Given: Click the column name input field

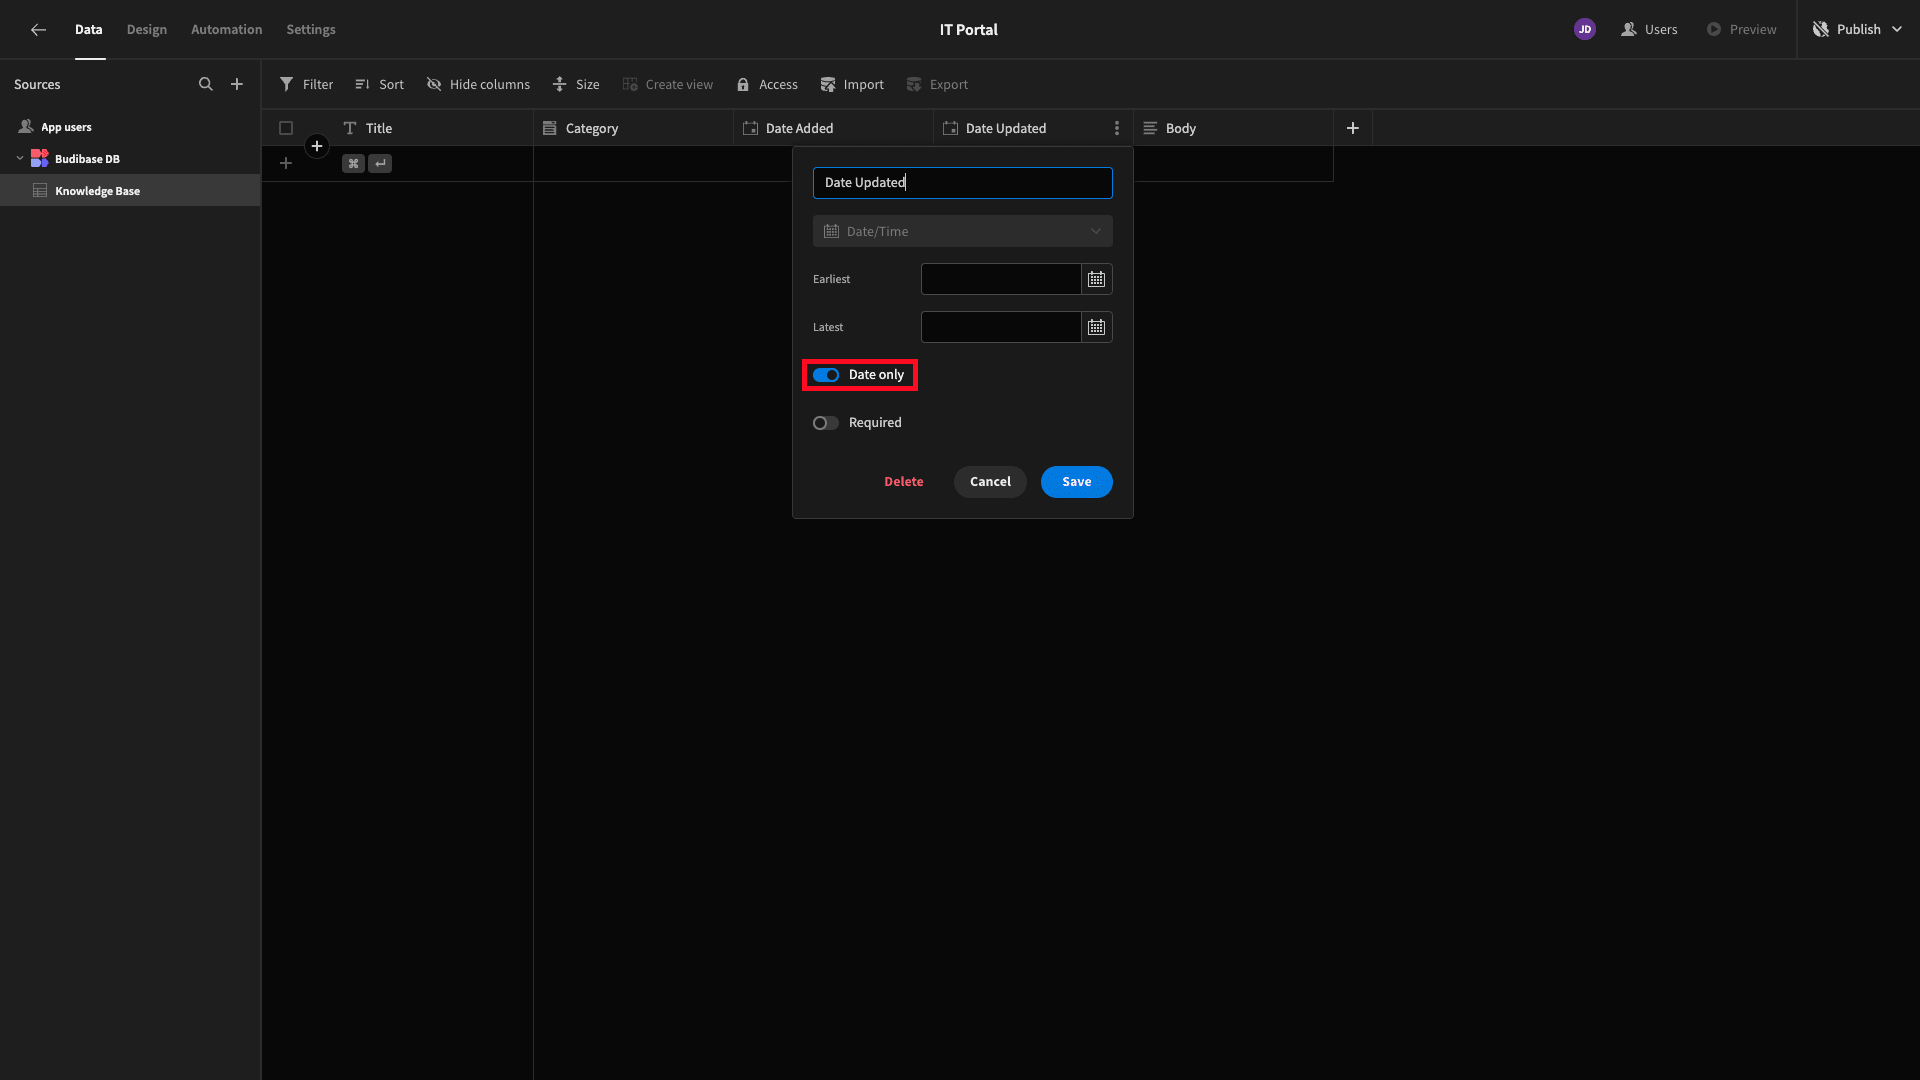Looking at the screenshot, I should [963, 183].
